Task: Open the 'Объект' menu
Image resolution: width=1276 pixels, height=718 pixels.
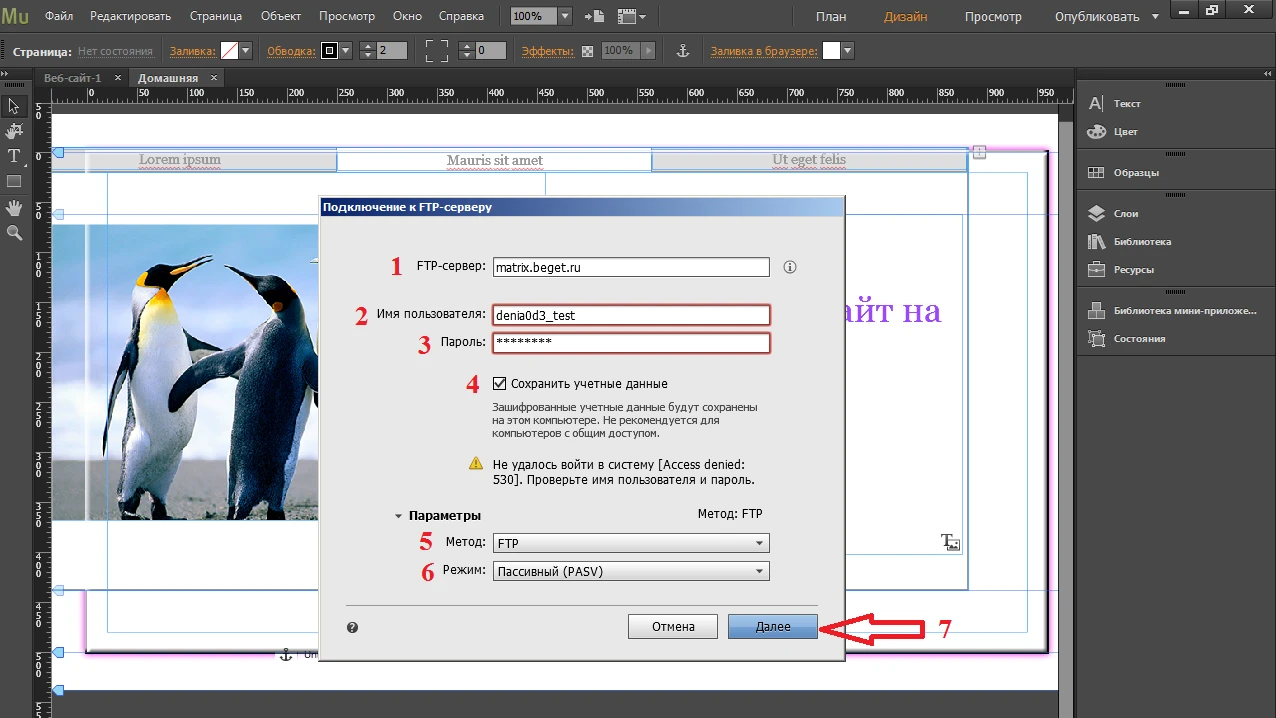Action: (x=280, y=17)
